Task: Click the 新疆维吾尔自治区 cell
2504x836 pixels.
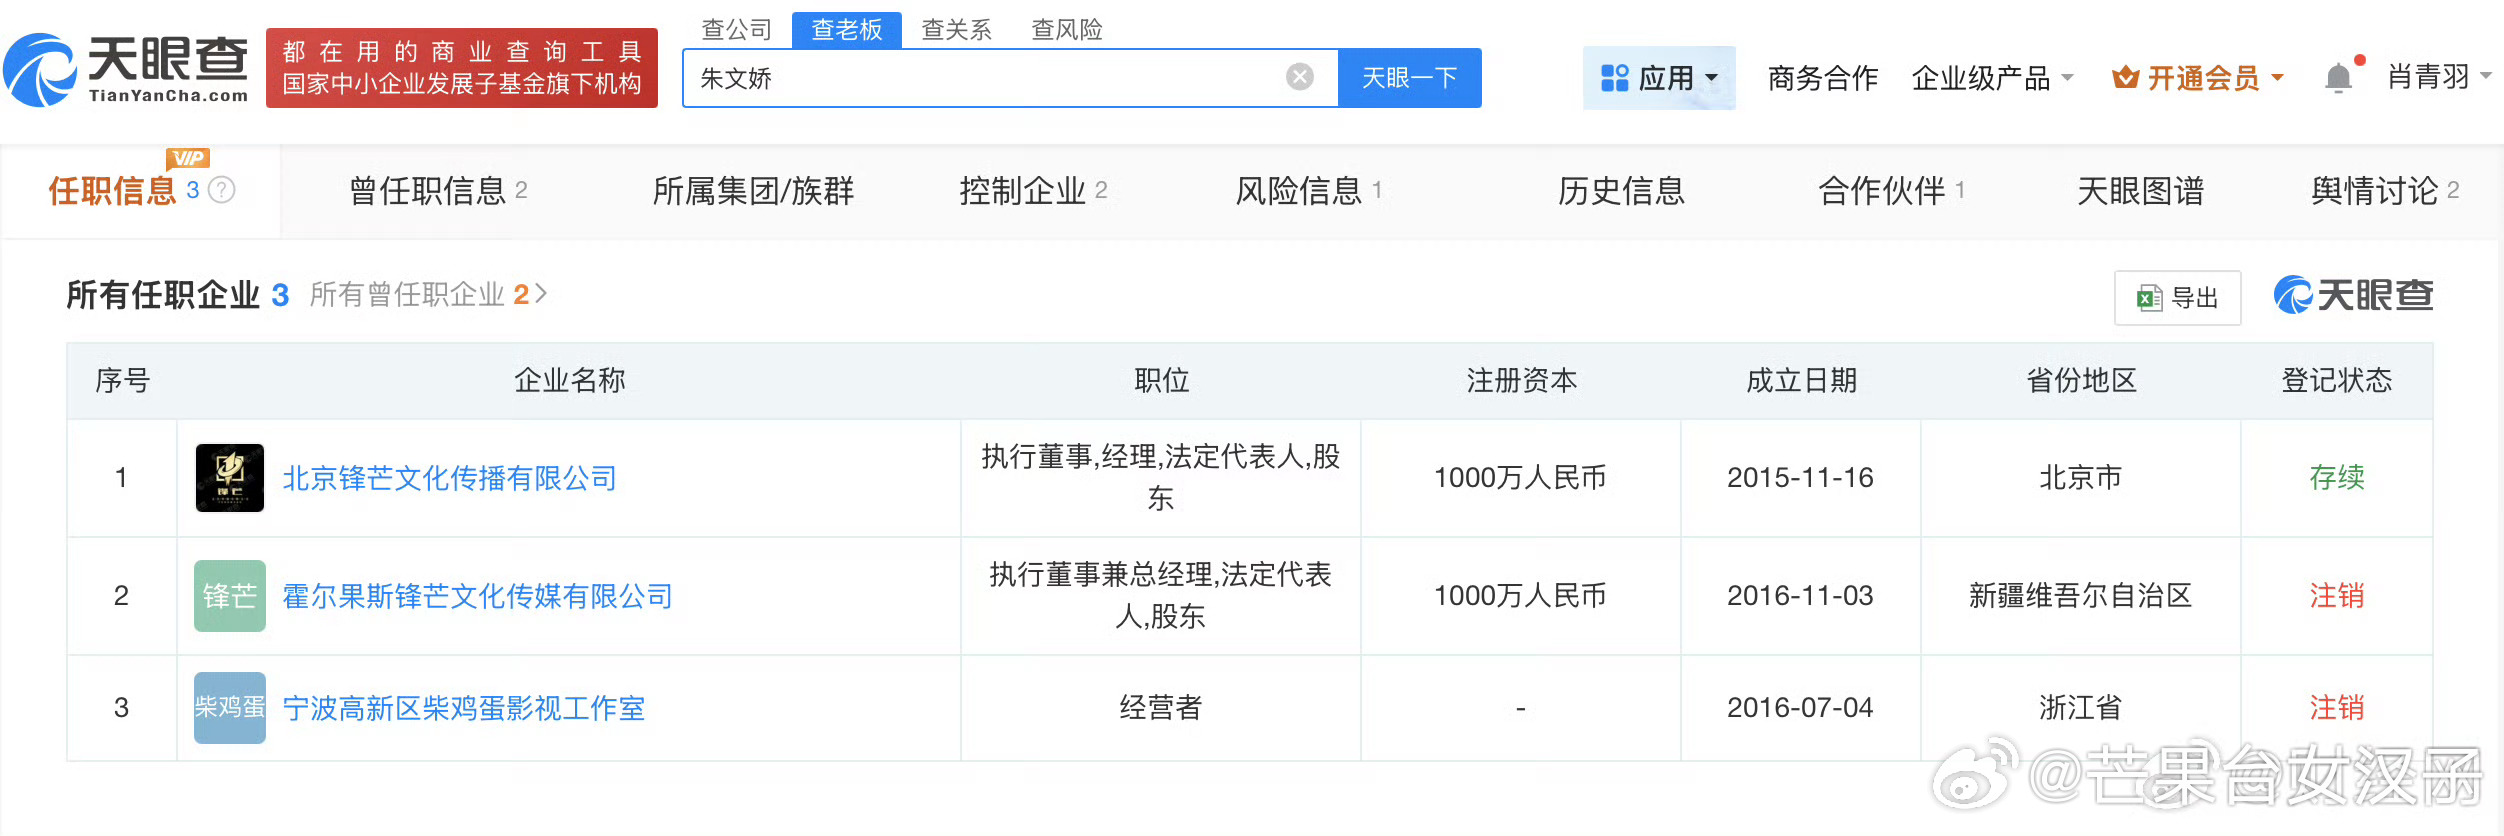Action: pyautogui.click(x=2080, y=596)
